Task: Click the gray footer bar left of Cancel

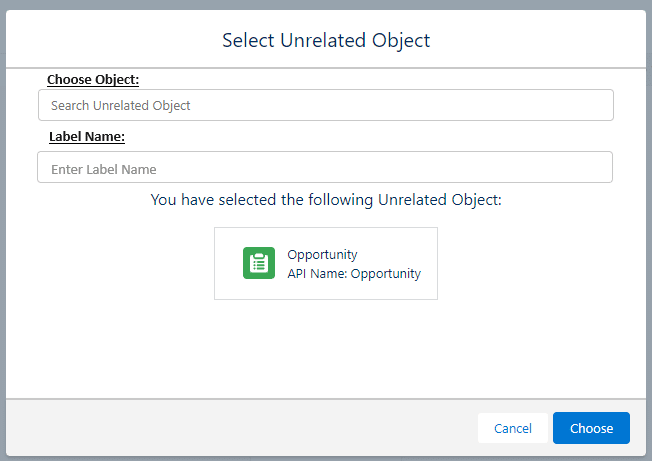Action: [240, 428]
